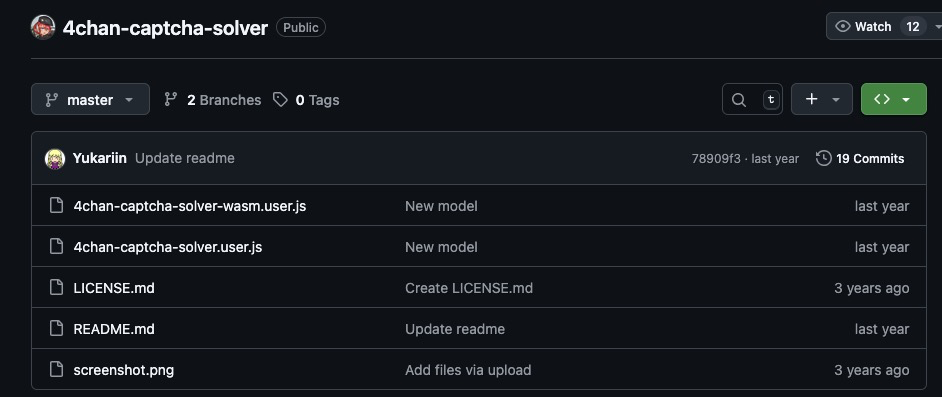Click the file icon beside LICENSE.md
Image resolution: width=942 pixels, height=397 pixels.
(x=56, y=288)
